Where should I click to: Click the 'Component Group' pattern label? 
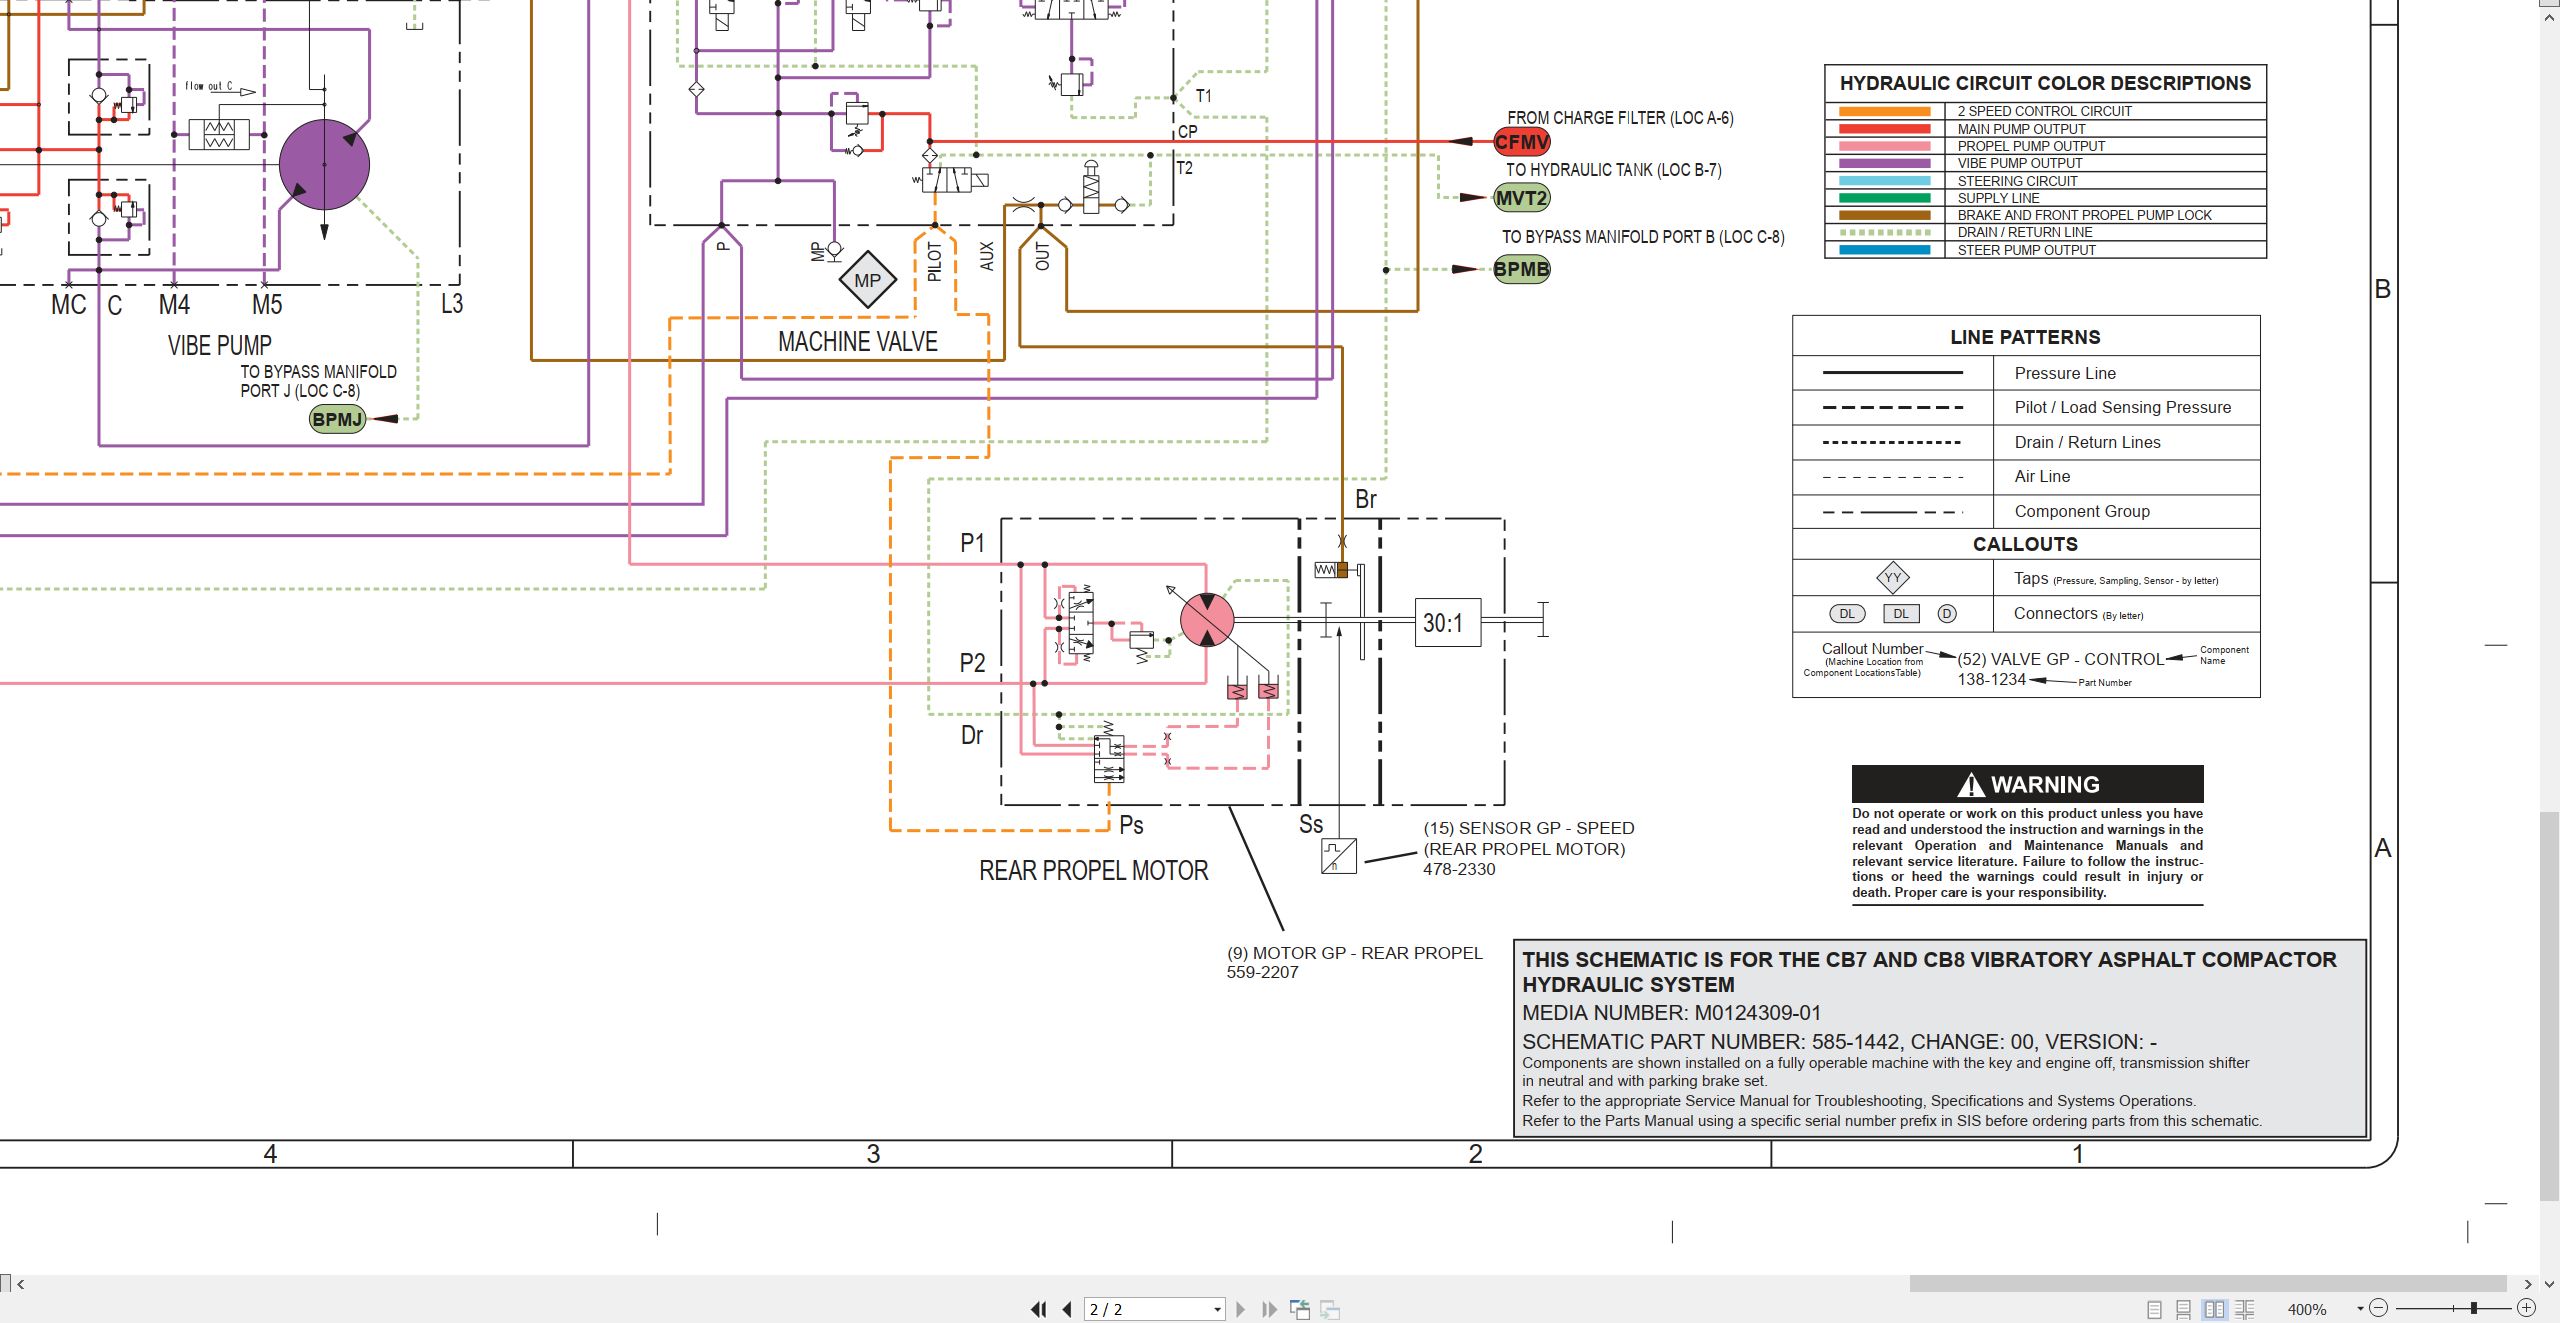(x=2081, y=511)
